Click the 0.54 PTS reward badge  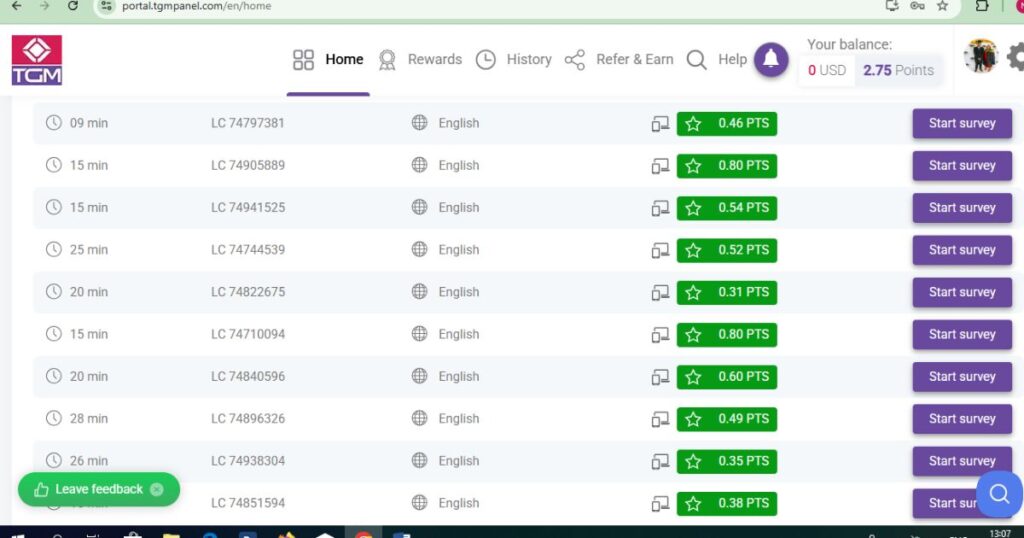(727, 208)
